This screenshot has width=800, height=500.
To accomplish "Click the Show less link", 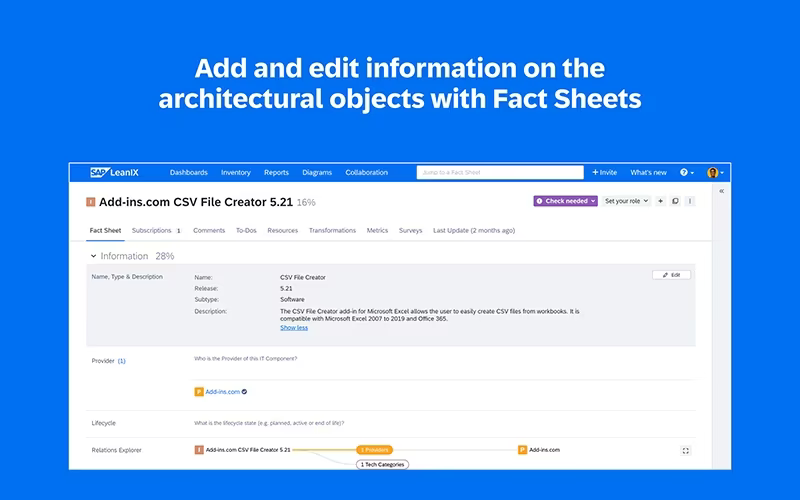I will pos(294,328).
